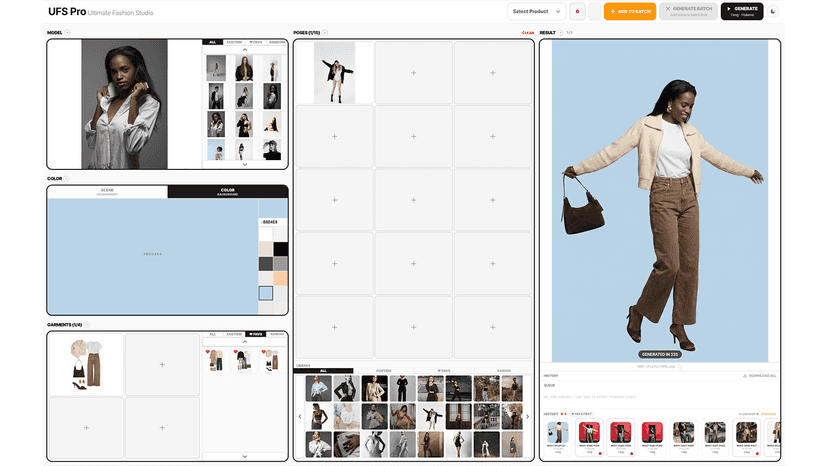Unfavorite the third garment outfit heart

[x=264, y=352]
